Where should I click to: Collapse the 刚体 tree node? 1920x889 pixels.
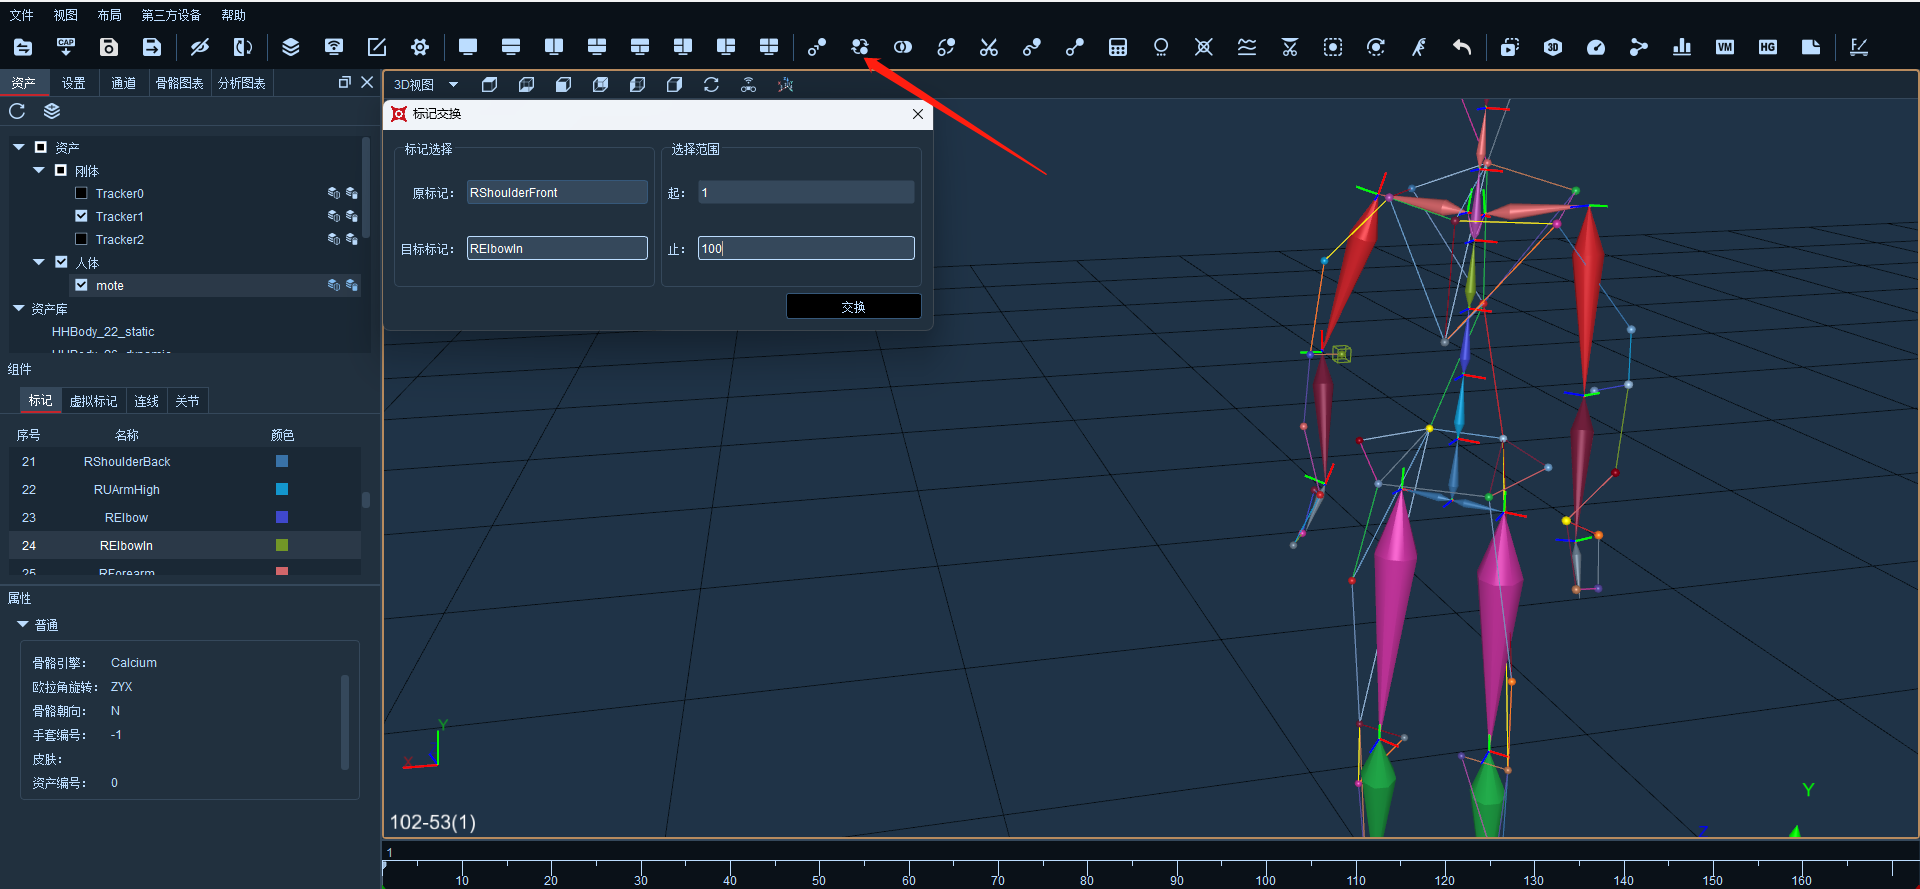point(39,170)
